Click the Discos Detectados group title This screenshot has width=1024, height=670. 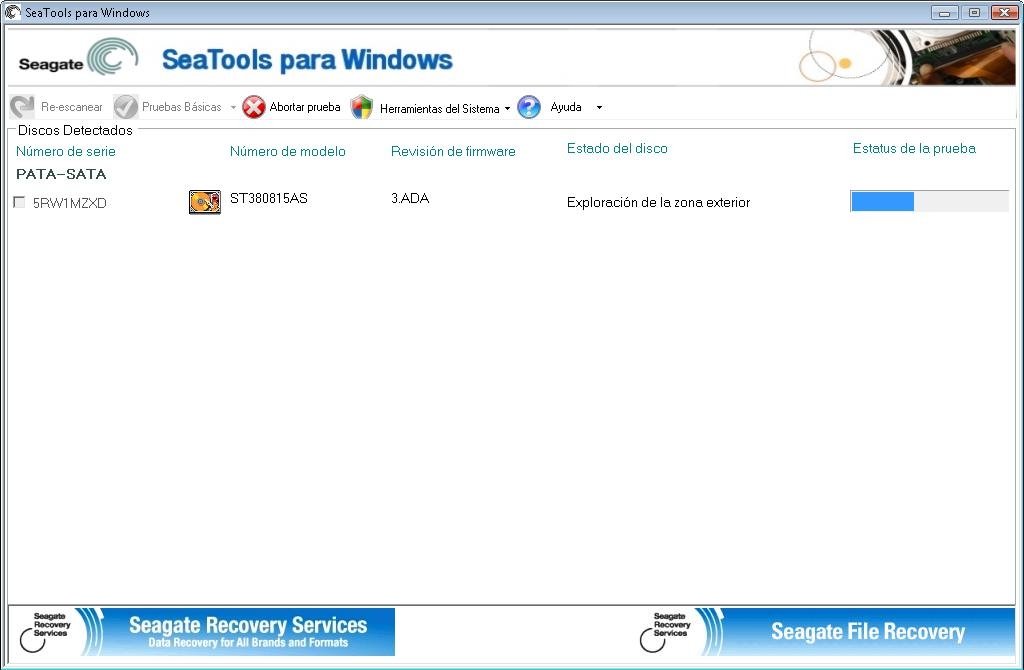tap(75, 131)
